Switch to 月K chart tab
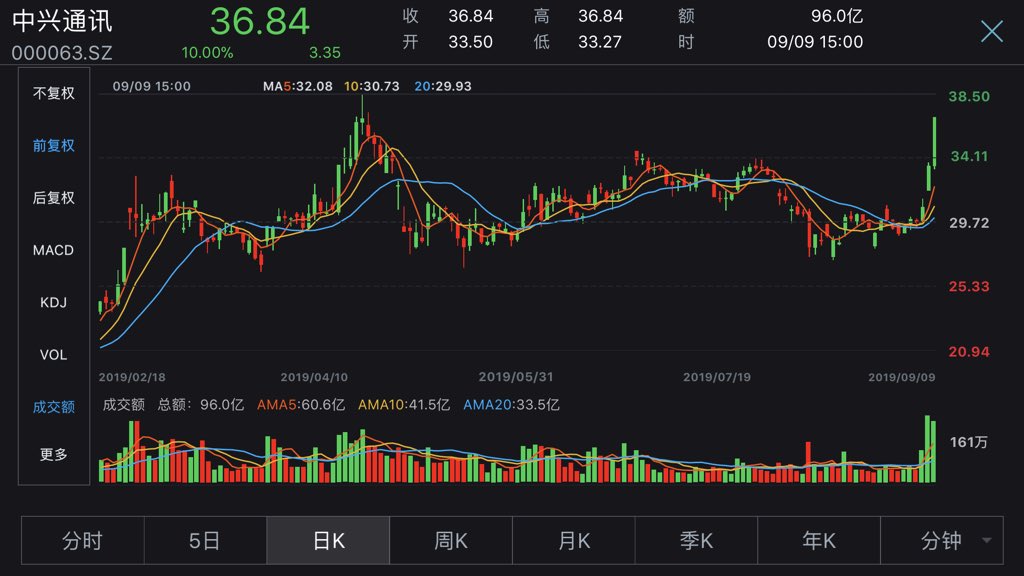Screen dimensions: 1024x576 (573, 540)
